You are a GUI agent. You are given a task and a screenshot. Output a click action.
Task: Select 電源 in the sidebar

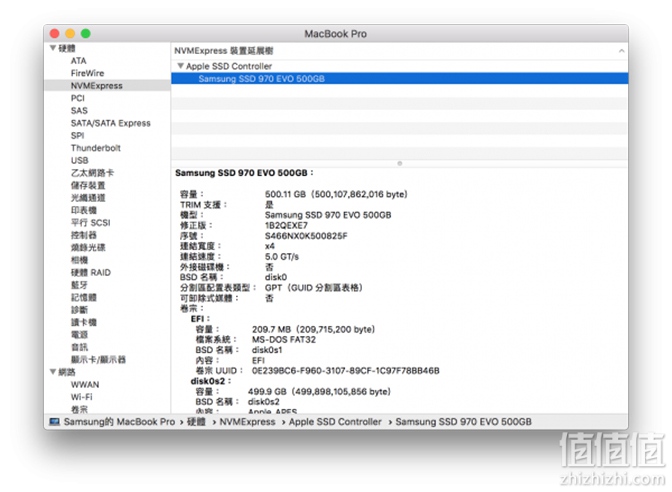(x=79, y=334)
